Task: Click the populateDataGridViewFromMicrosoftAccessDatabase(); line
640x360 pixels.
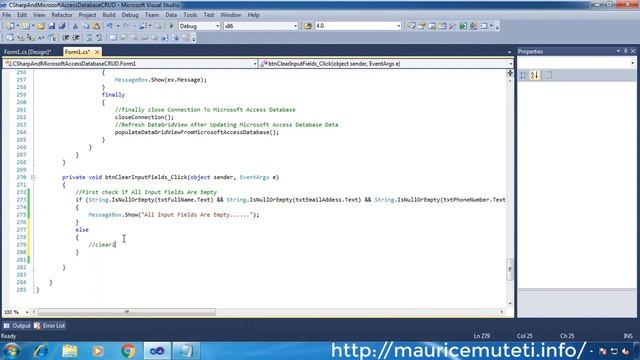Action: click(x=197, y=132)
